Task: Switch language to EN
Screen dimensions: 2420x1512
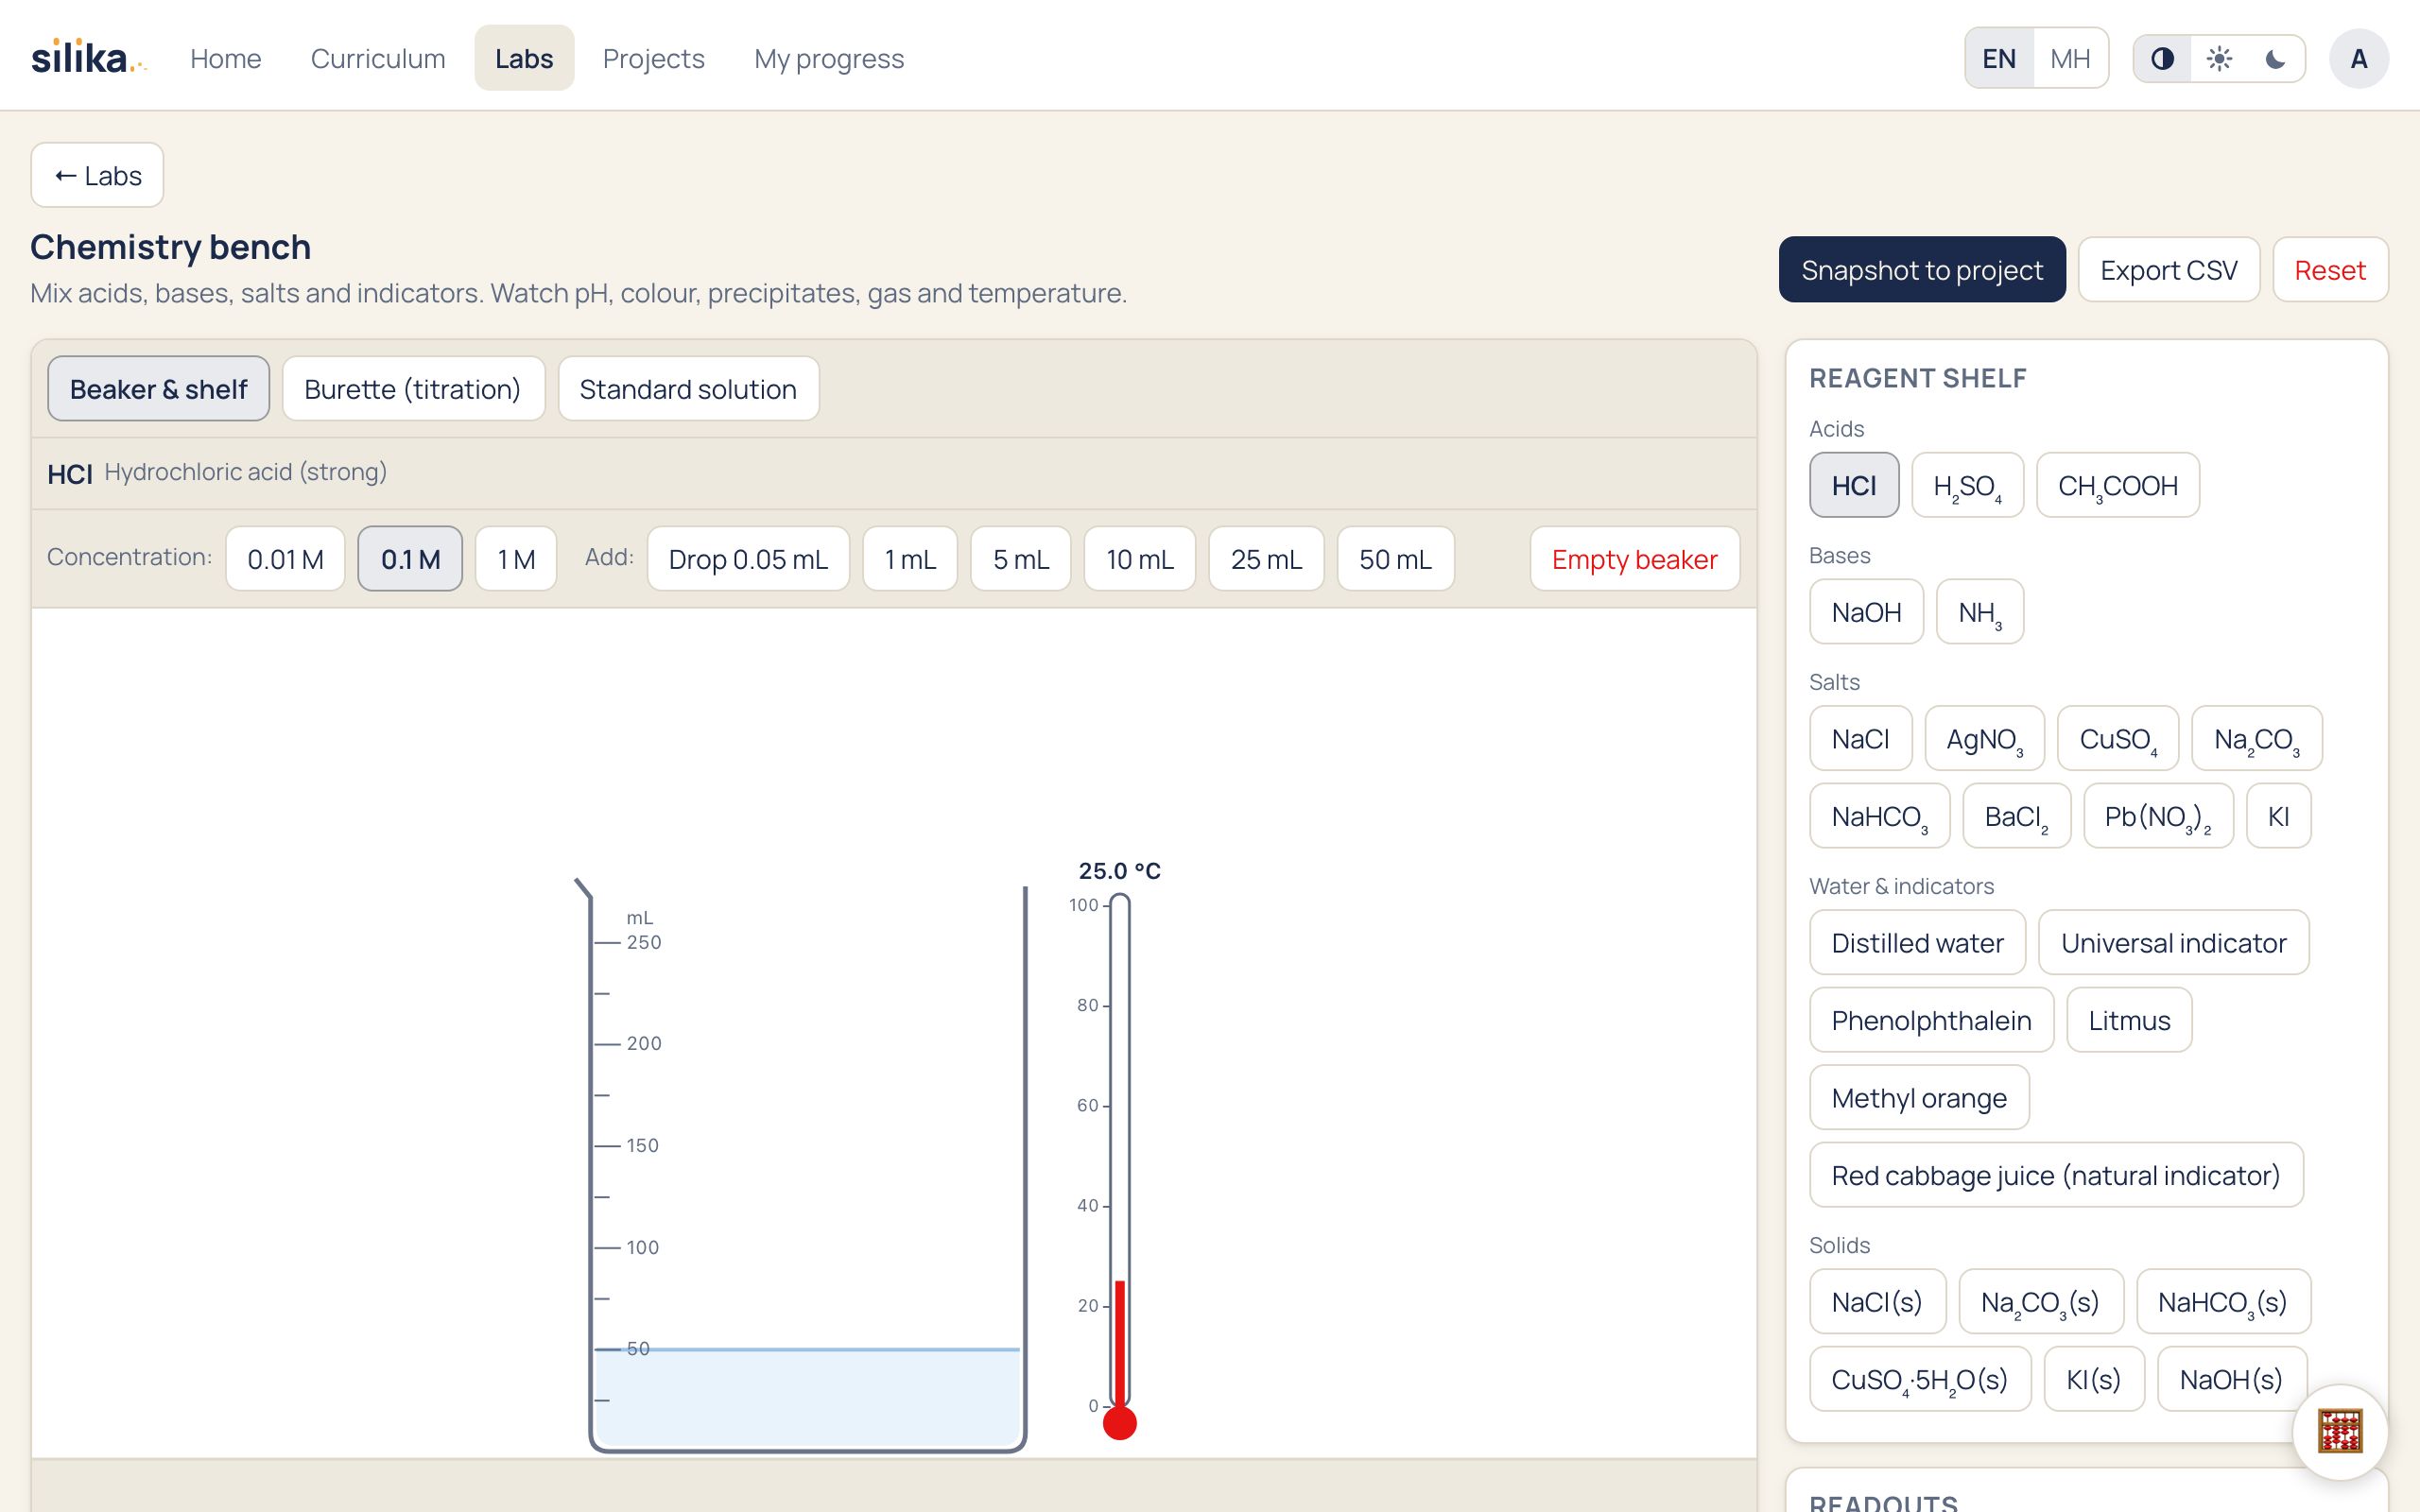Action: pos(1999,59)
